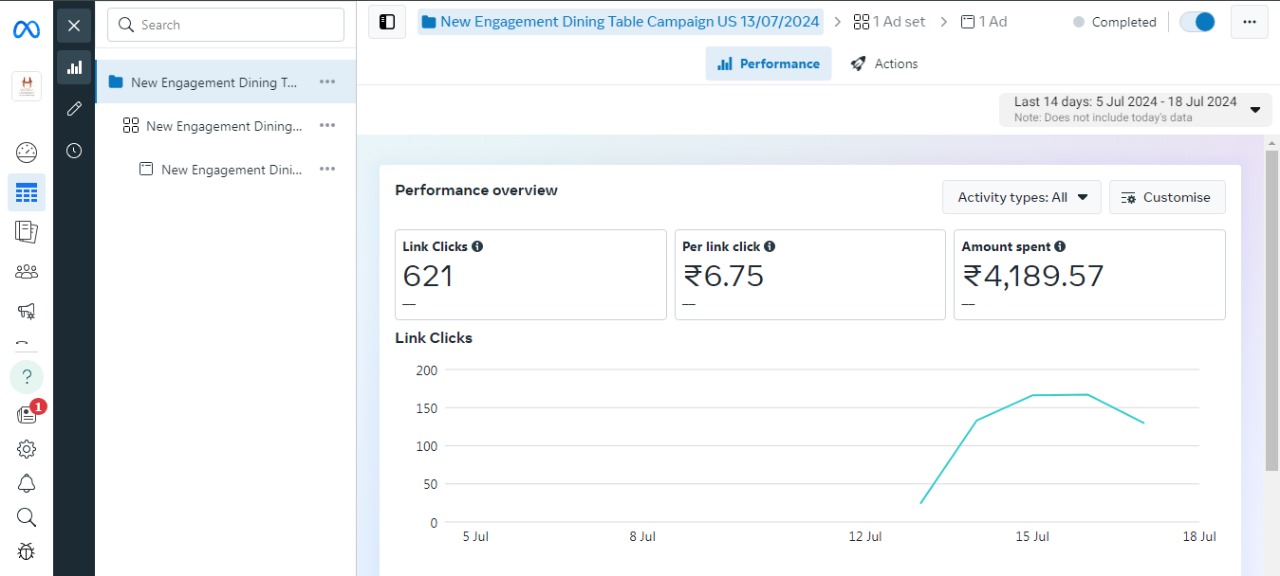Open the Audiences people icon
The height and width of the screenshot is (576, 1280).
pyautogui.click(x=27, y=271)
